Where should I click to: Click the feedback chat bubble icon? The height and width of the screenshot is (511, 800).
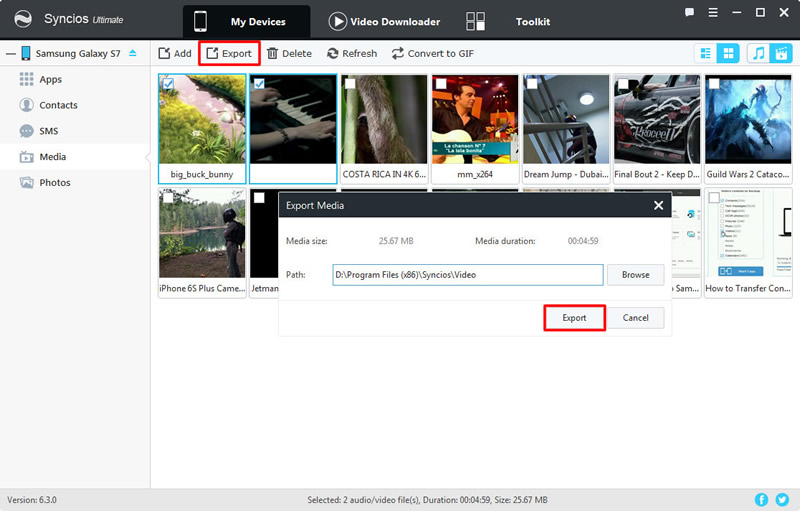pos(689,12)
